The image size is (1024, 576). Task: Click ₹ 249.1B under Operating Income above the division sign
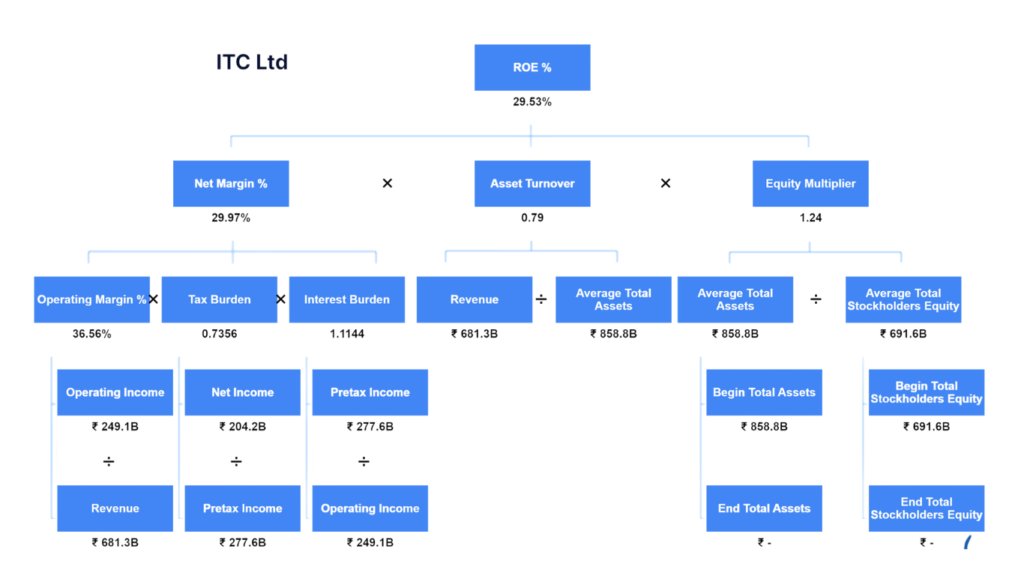[x=115, y=426]
